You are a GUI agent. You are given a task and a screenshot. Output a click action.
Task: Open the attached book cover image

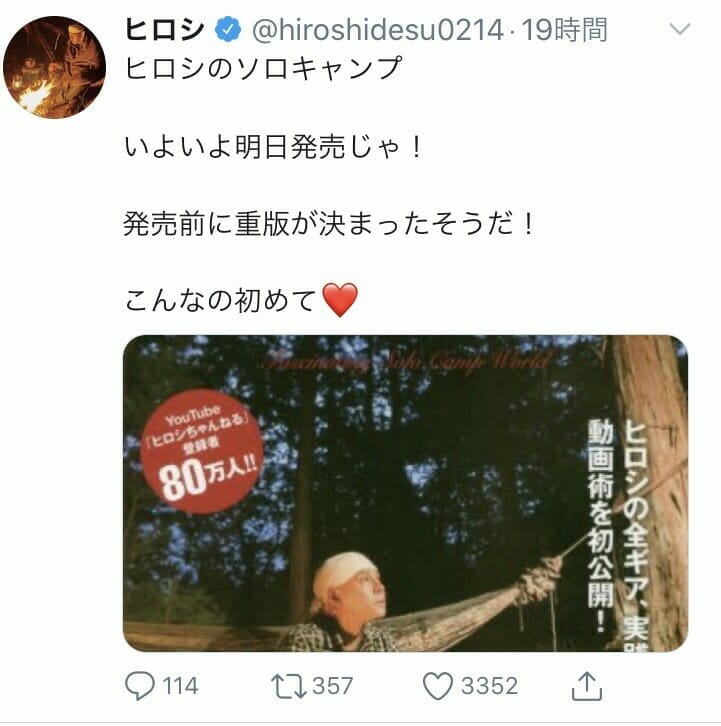click(x=405, y=493)
